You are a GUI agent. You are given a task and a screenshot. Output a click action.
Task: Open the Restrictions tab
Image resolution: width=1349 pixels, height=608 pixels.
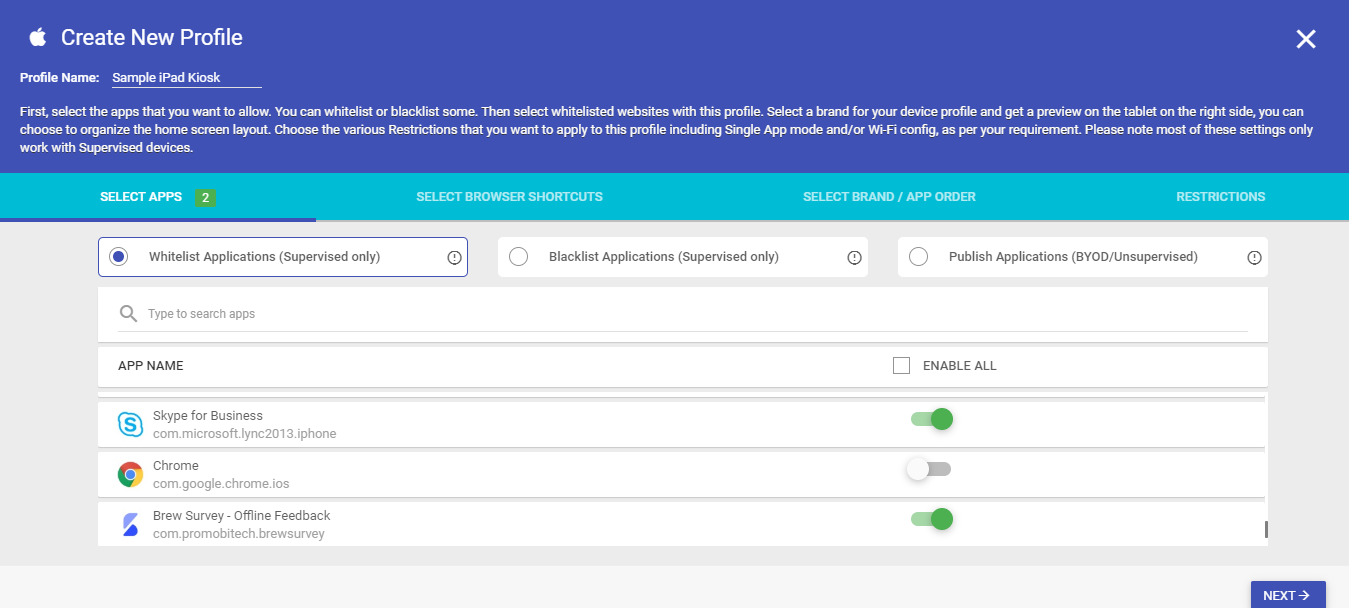click(1220, 197)
